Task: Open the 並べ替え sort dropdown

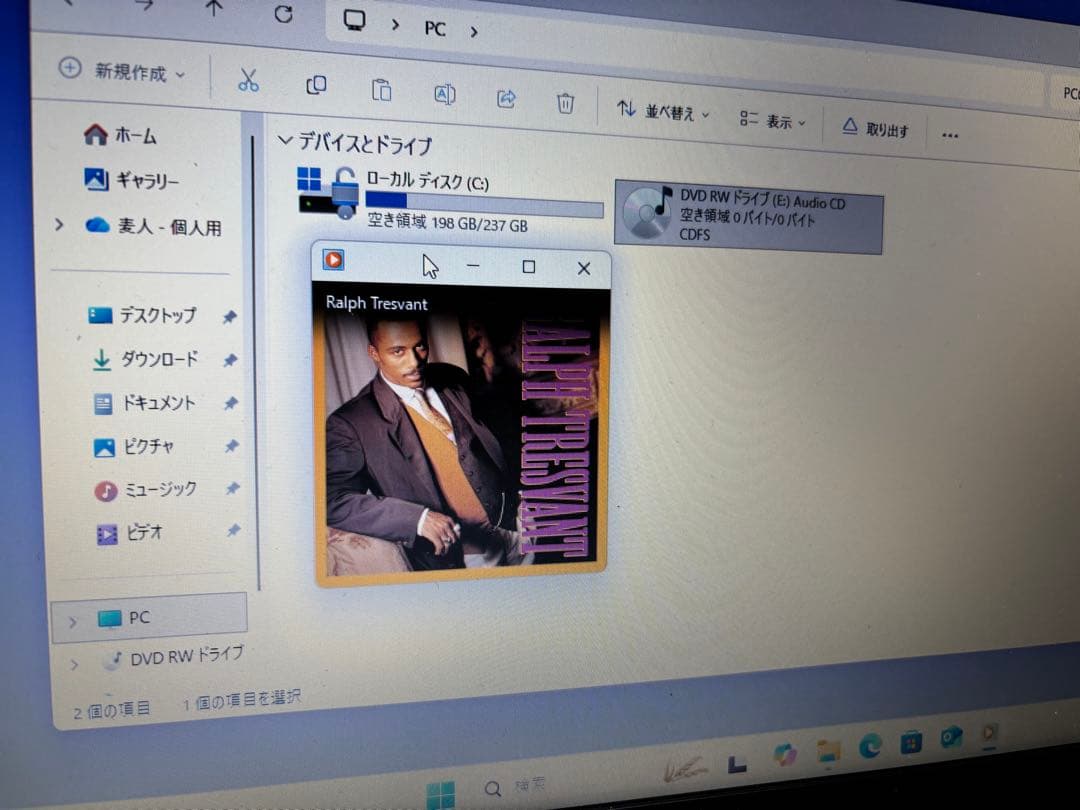Action: point(663,110)
